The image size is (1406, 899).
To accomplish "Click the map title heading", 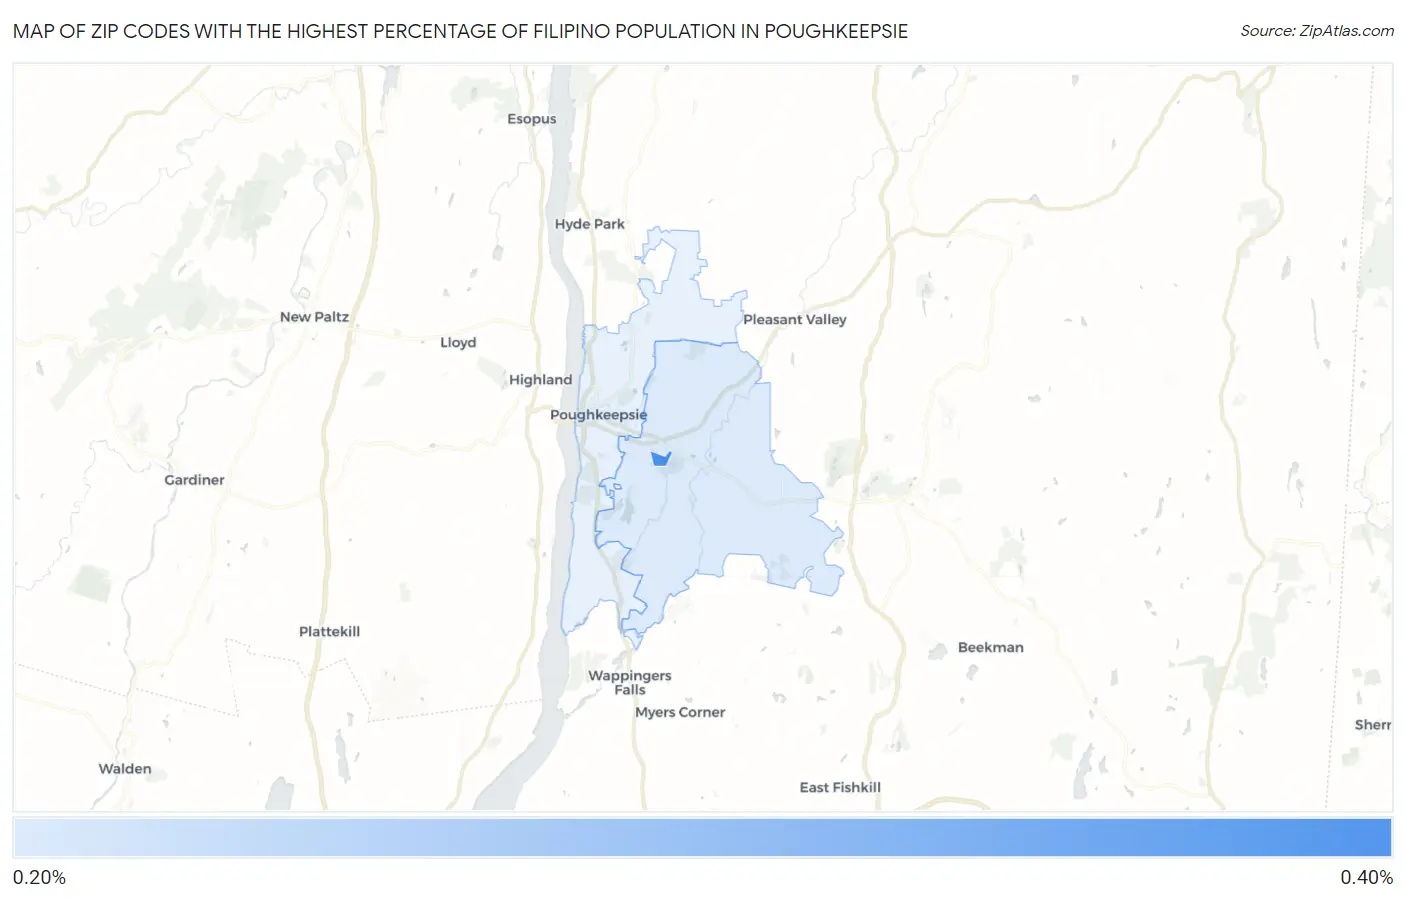I will [461, 31].
